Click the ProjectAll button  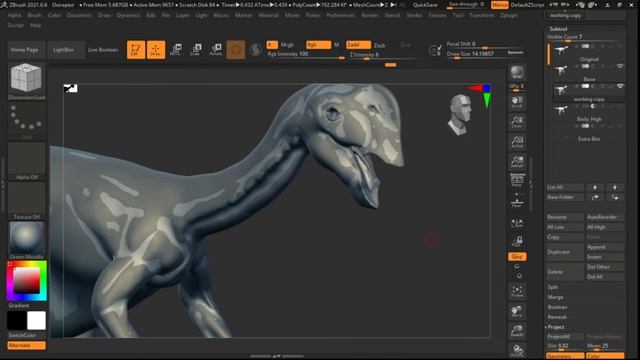[x=565, y=337]
